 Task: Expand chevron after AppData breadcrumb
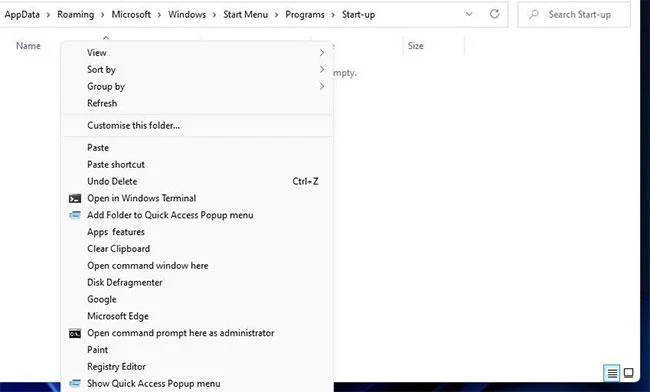(49, 15)
